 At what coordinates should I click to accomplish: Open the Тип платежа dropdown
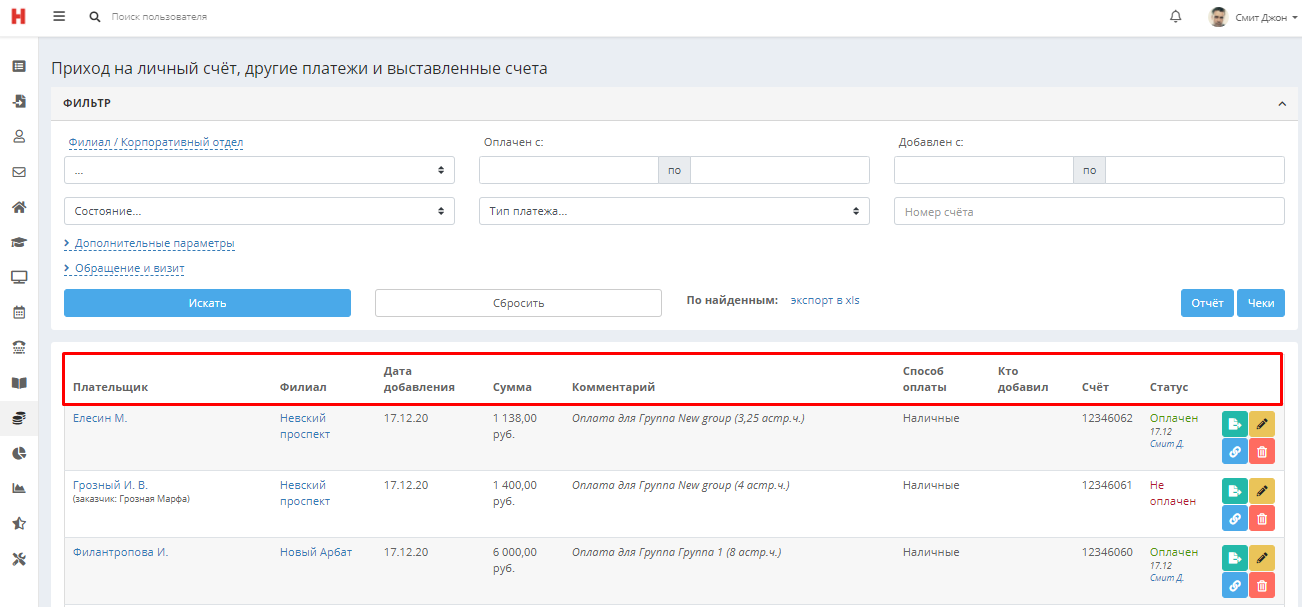(x=674, y=211)
